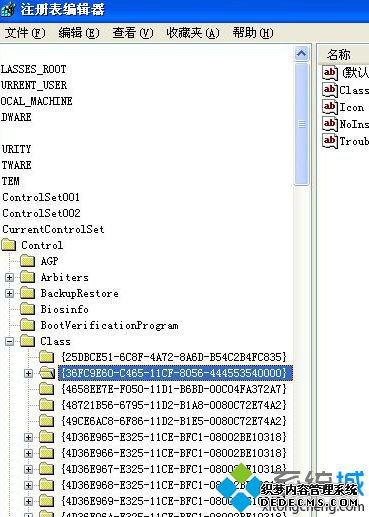This screenshot has height=517, width=369.
Task: Click the tree scrollbar up arrow
Action: [x=301, y=54]
